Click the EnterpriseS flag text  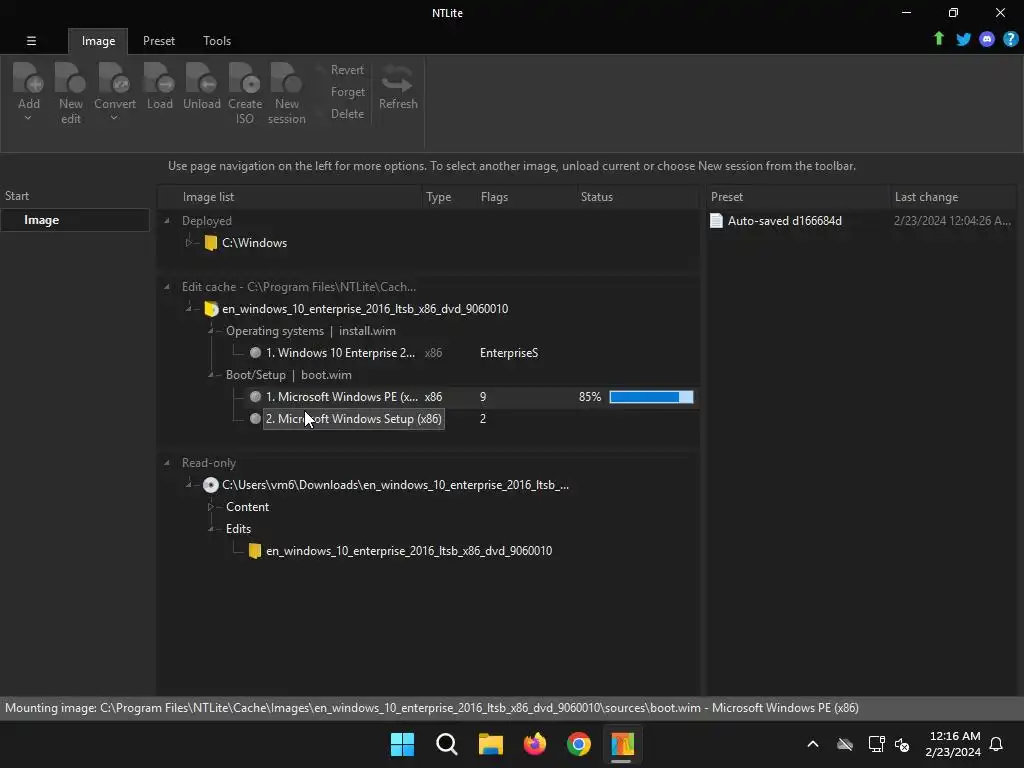point(509,353)
